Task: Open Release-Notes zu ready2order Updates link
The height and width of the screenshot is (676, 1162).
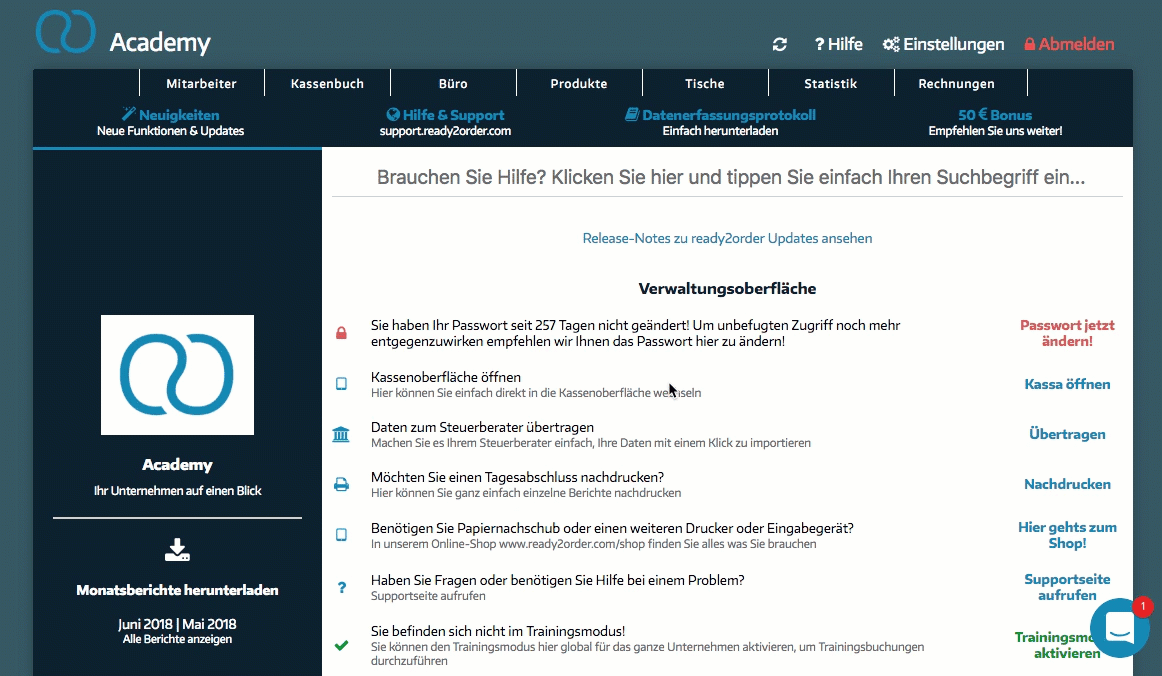Action: 727,238
